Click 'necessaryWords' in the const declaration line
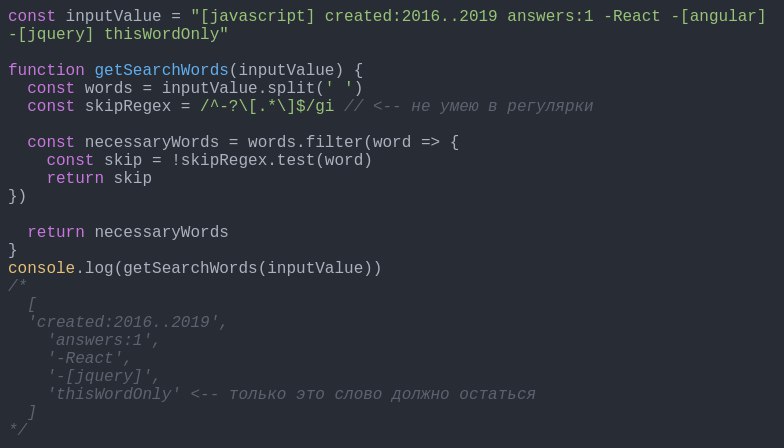This screenshot has width=784, height=448. (152, 142)
